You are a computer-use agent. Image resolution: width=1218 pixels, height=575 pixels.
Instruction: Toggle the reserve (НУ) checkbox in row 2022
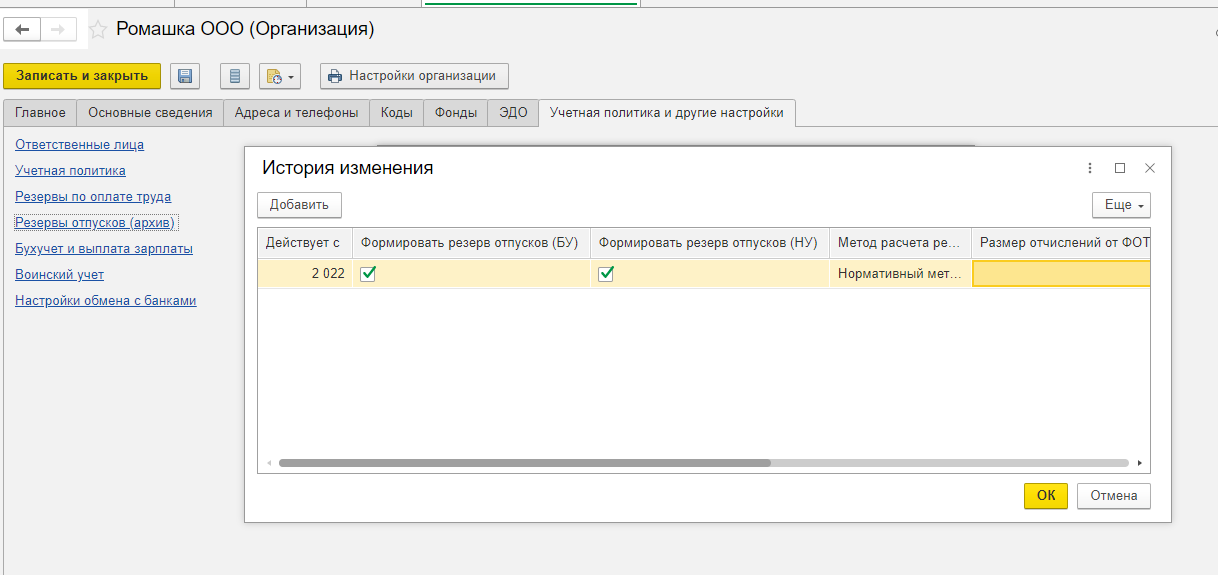(x=606, y=274)
